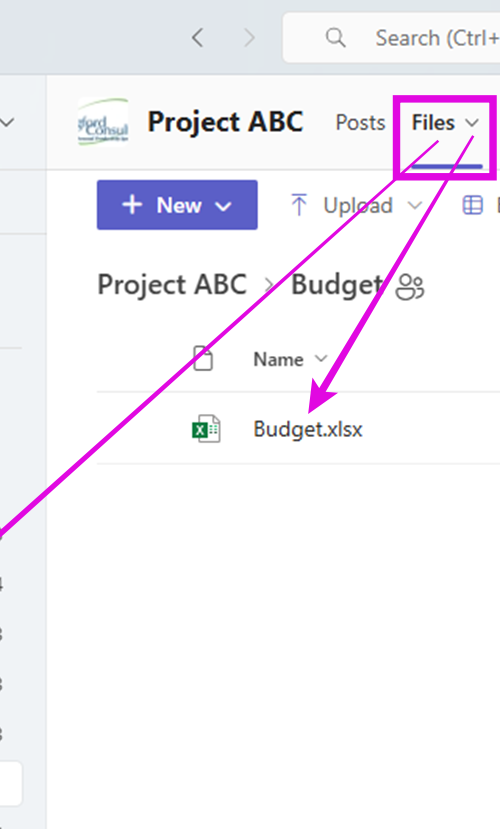Open the New button dropdown arrow
The image size is (500, 829).
[x=224, y=206]
